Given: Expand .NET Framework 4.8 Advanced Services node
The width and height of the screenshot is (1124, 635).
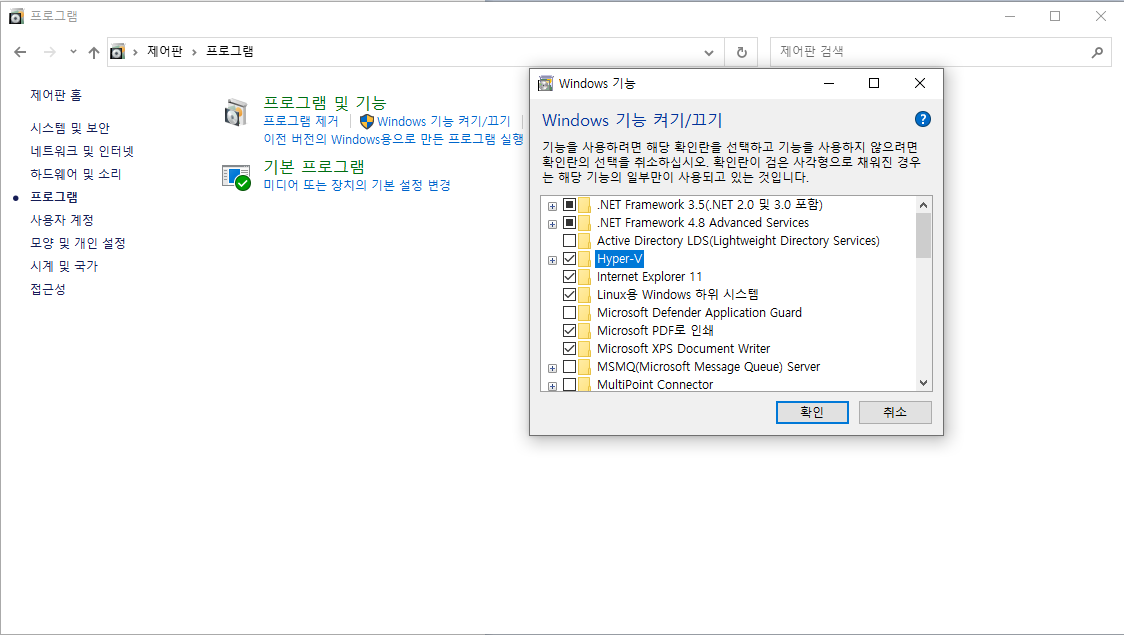Looking at the screenshot, I should point(552,224).
